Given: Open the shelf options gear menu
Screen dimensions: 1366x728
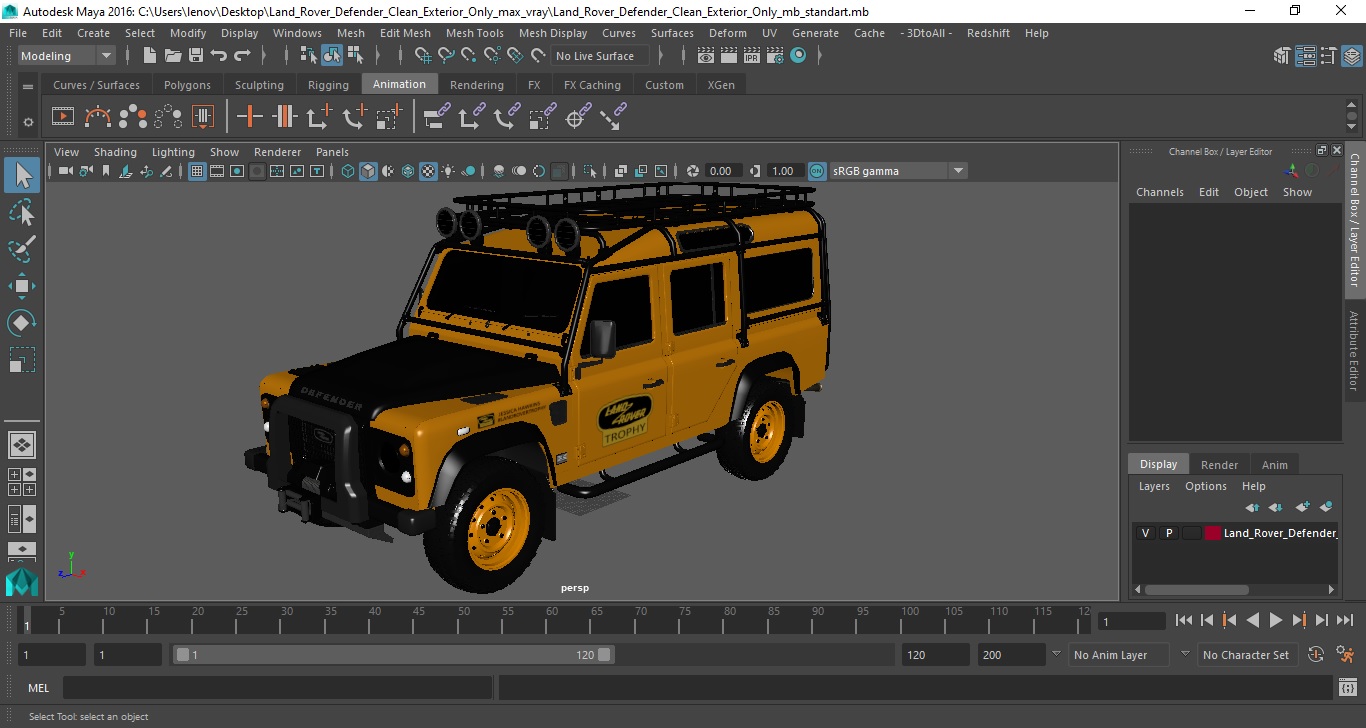Looking at the screenshot, I should pyautogui.click(x=28, y=122).
